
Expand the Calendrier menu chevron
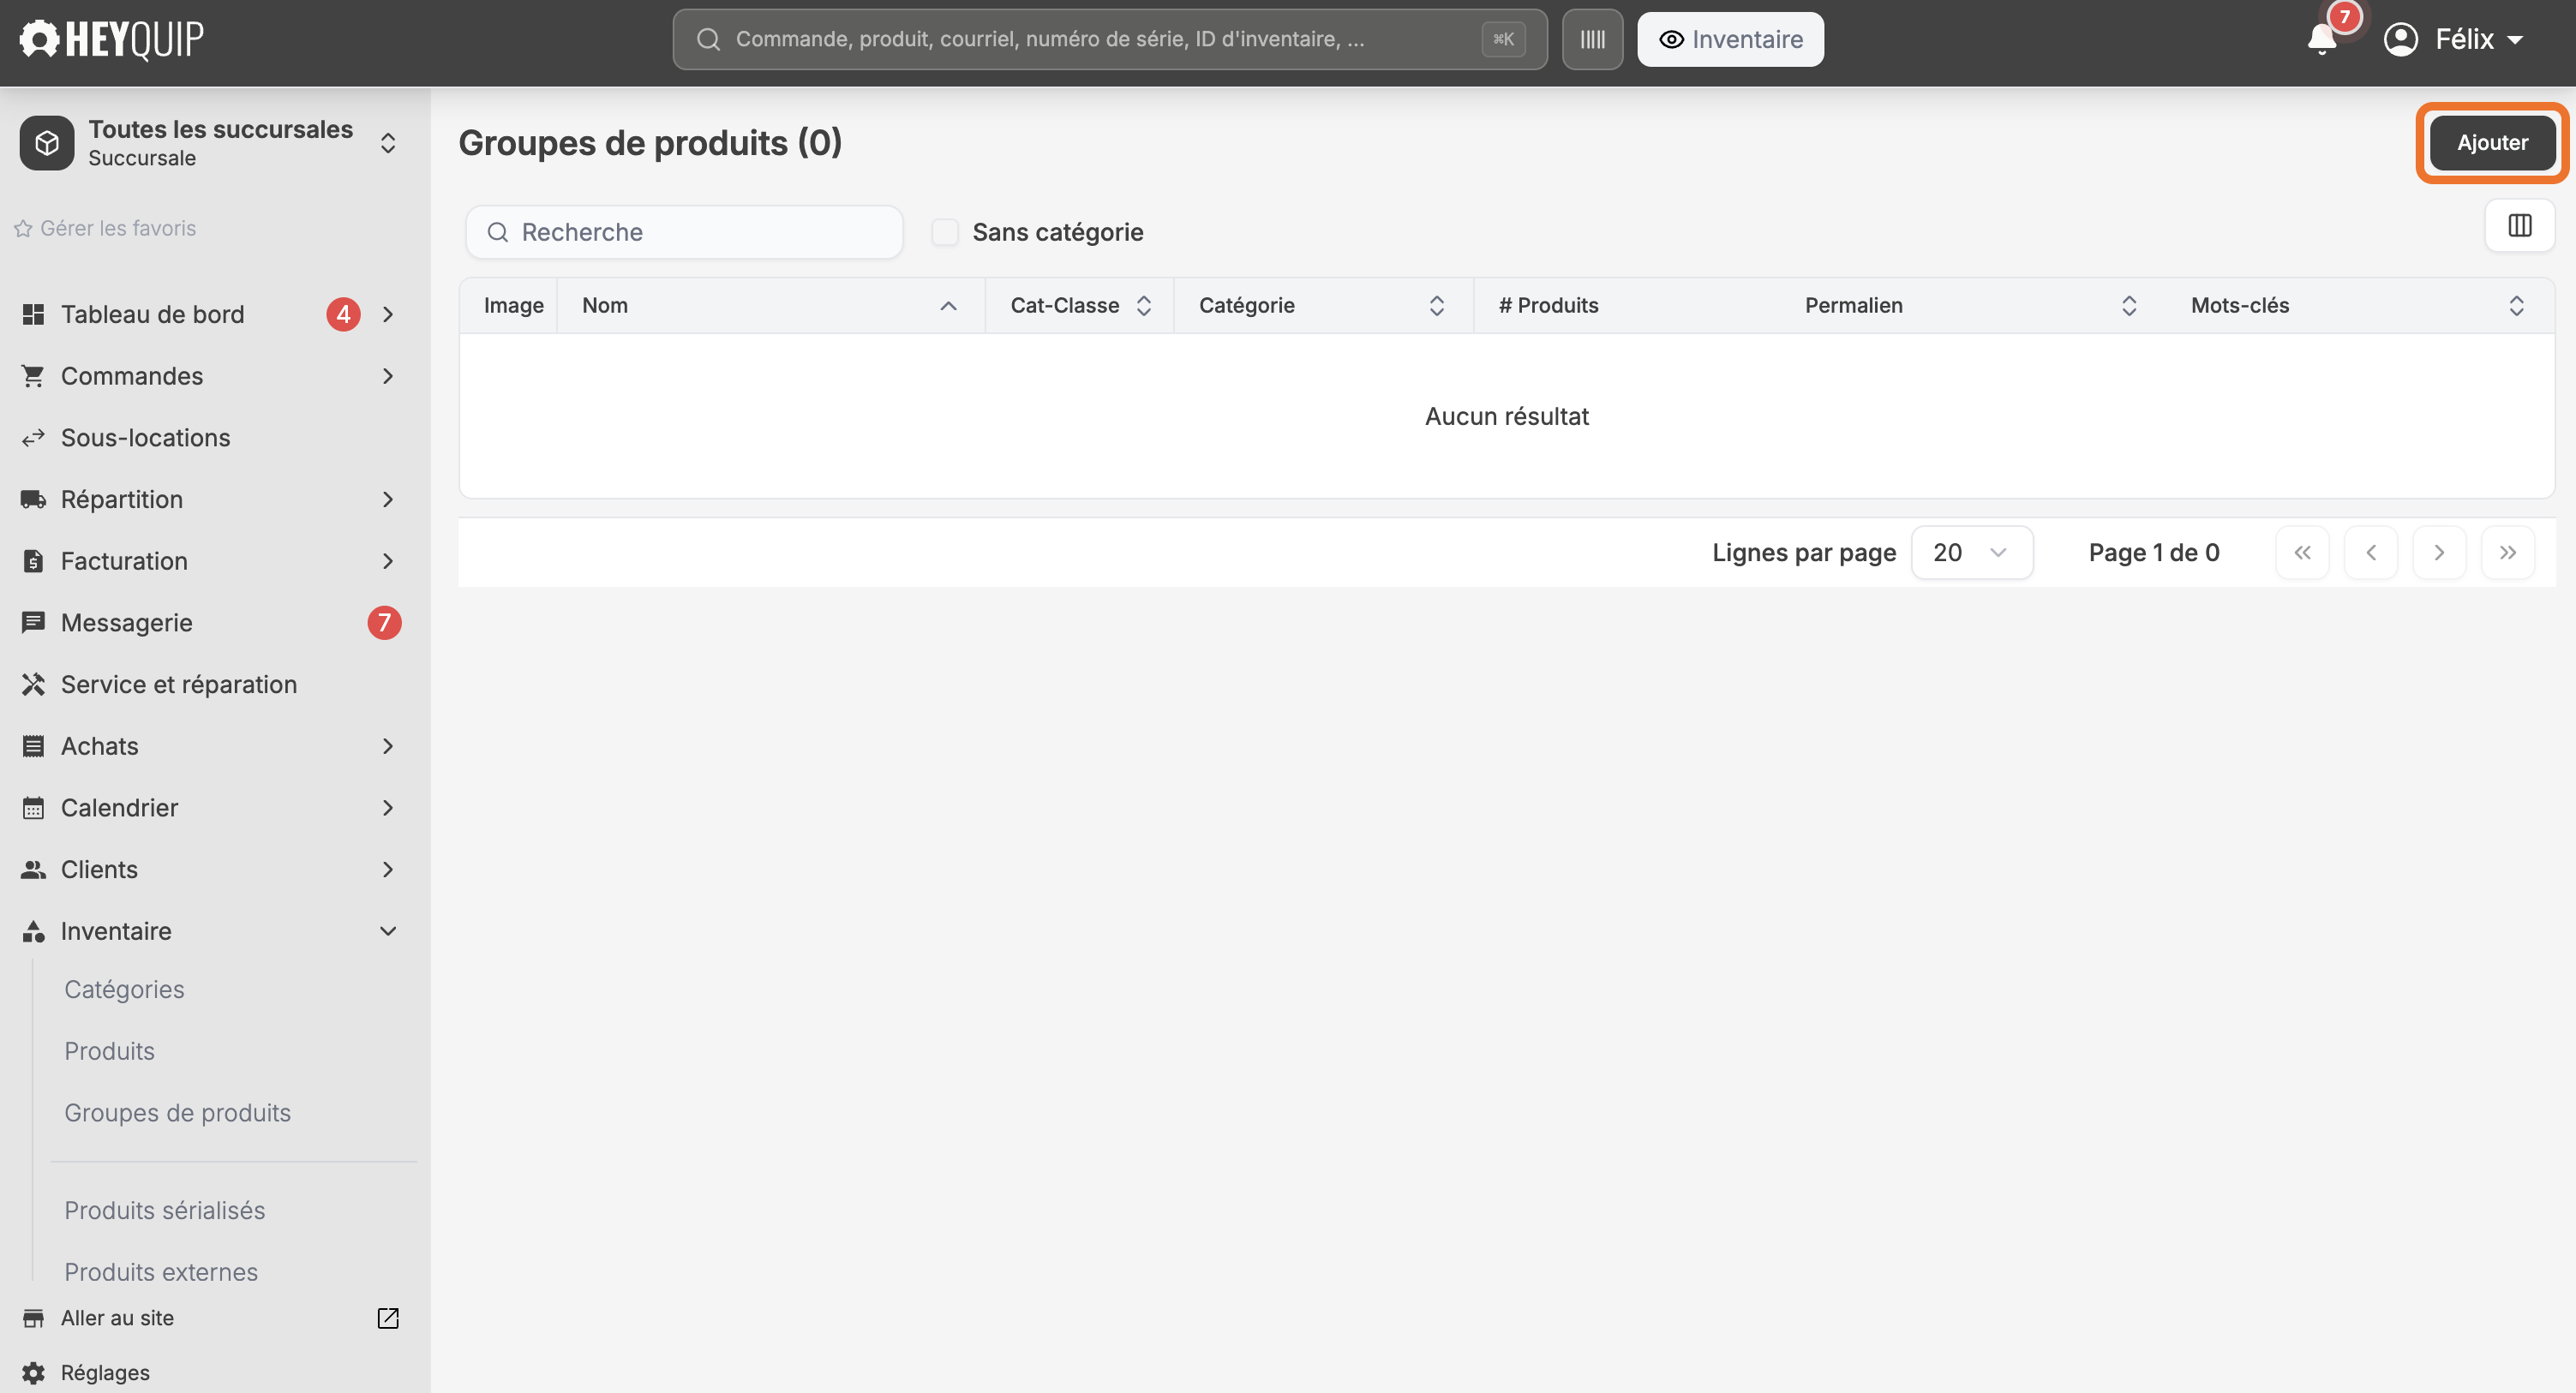coord(388,808)
